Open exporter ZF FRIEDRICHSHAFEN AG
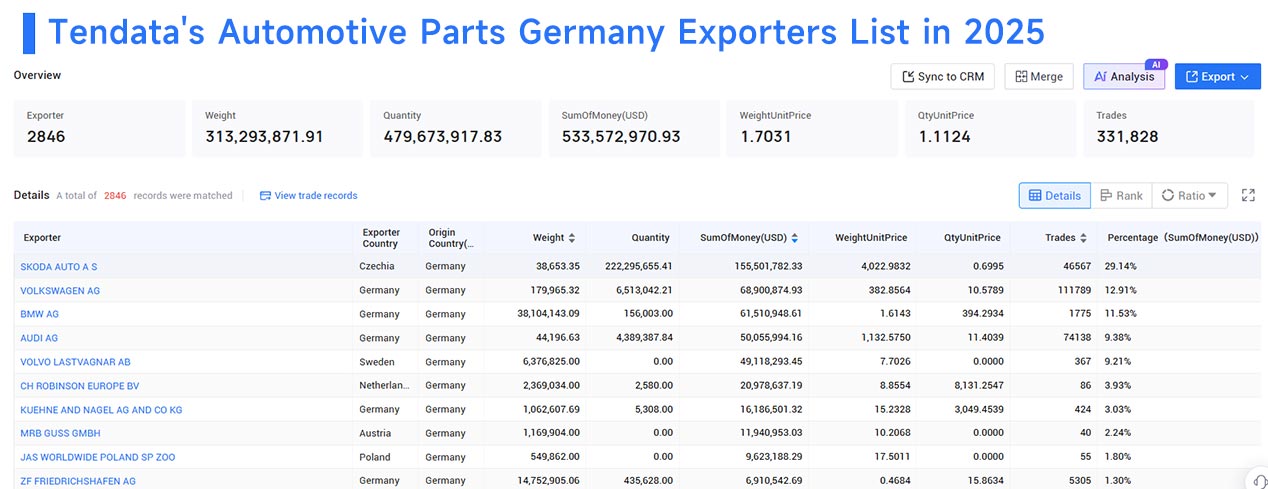 (x=78, y=481)
